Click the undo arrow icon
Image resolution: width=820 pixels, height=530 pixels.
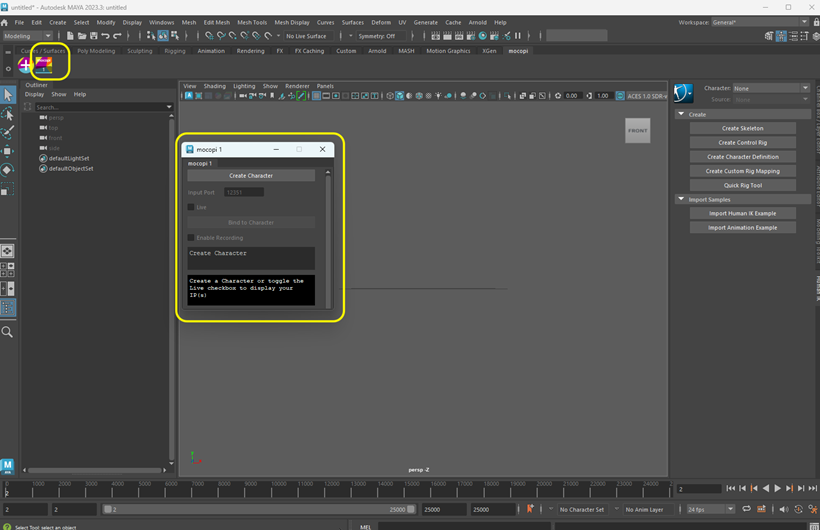(104, 36)
